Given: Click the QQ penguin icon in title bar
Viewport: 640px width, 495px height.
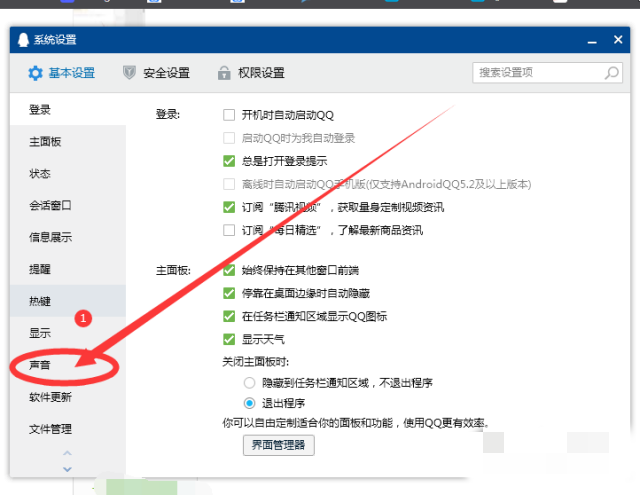Looking at the screenshot, I should click(x=23, y=40).
